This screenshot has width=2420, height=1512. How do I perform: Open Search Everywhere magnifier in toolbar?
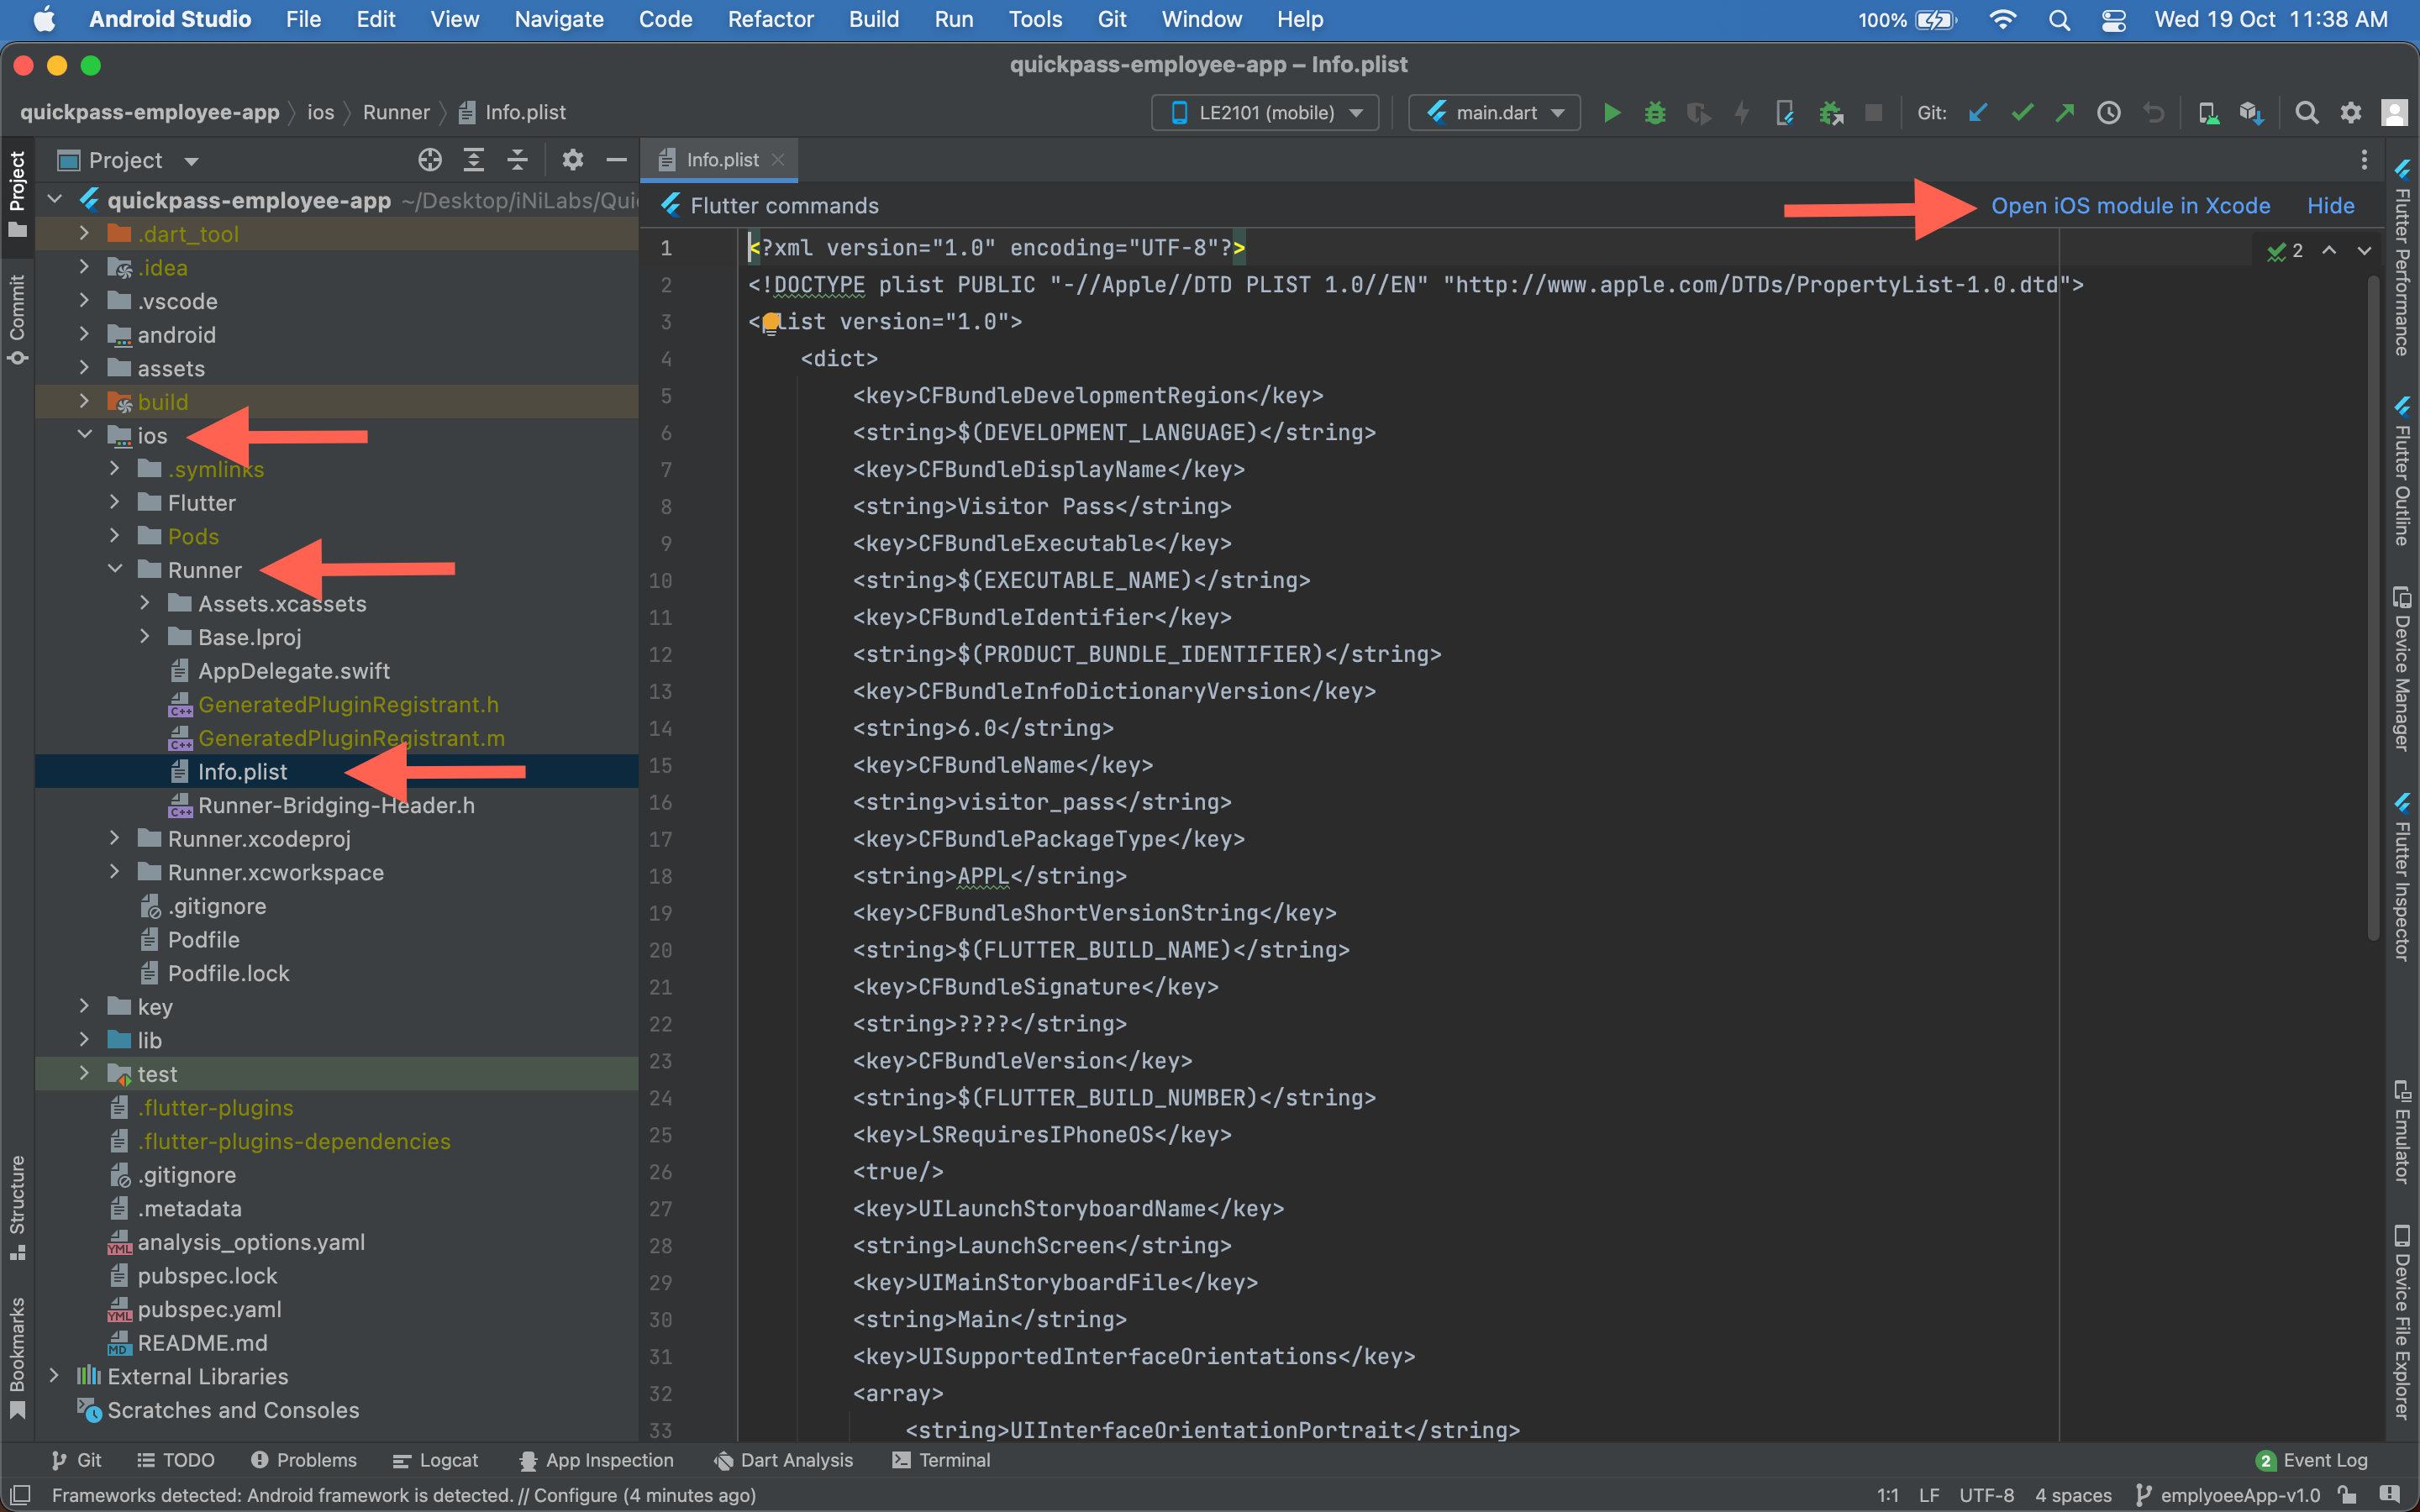(2306, 113)
